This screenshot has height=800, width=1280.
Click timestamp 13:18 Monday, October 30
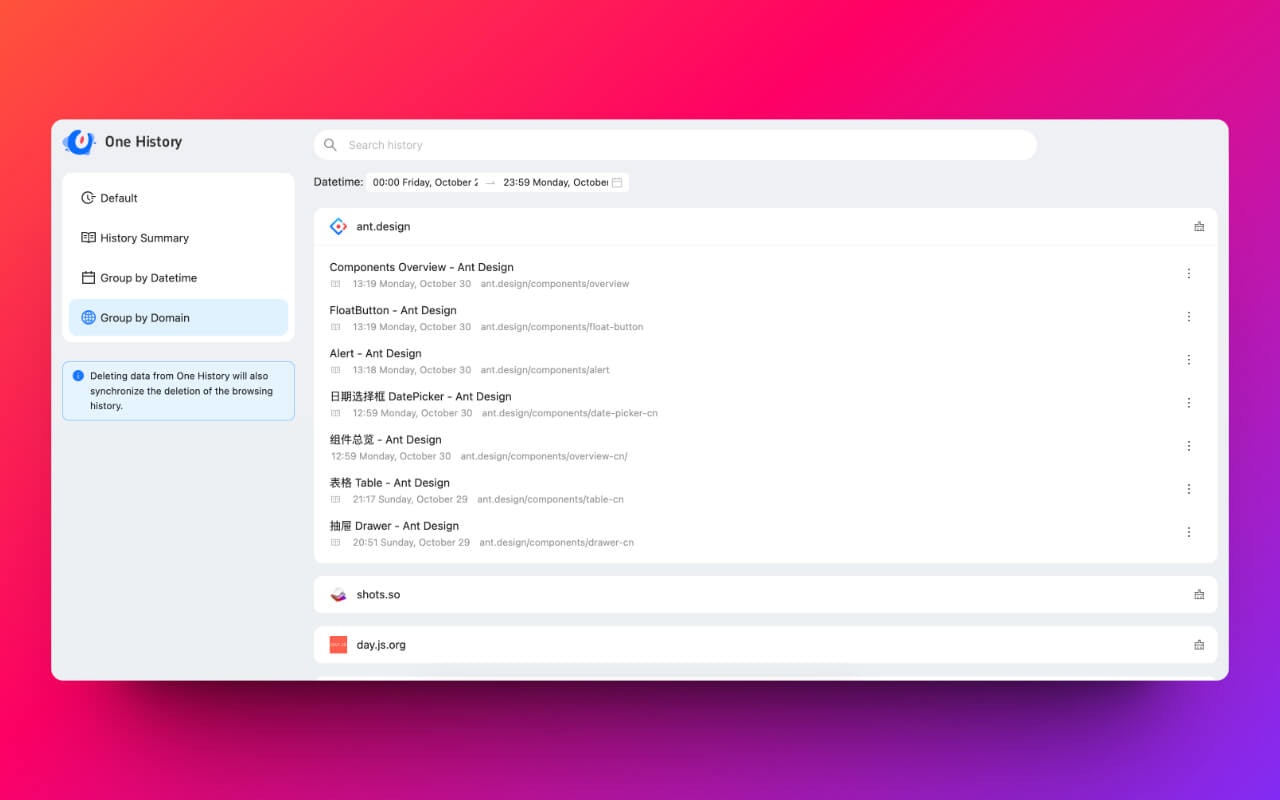(412, 370)
